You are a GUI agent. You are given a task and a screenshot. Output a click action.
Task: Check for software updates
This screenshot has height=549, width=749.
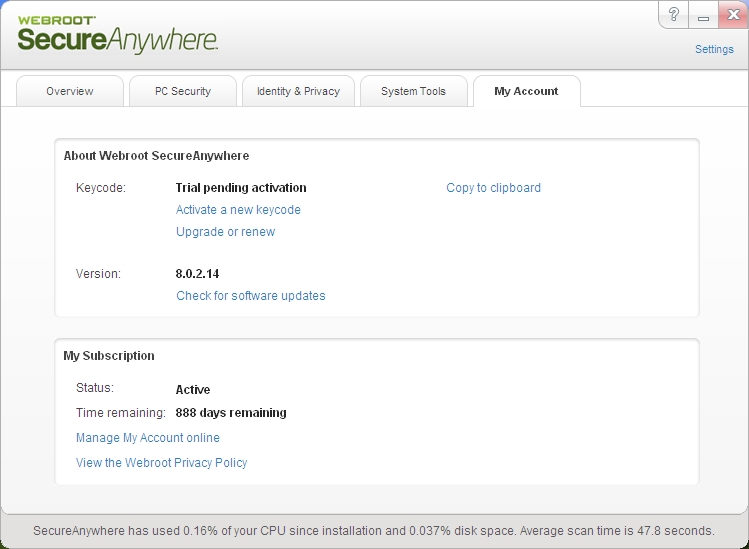coord(251,296)
